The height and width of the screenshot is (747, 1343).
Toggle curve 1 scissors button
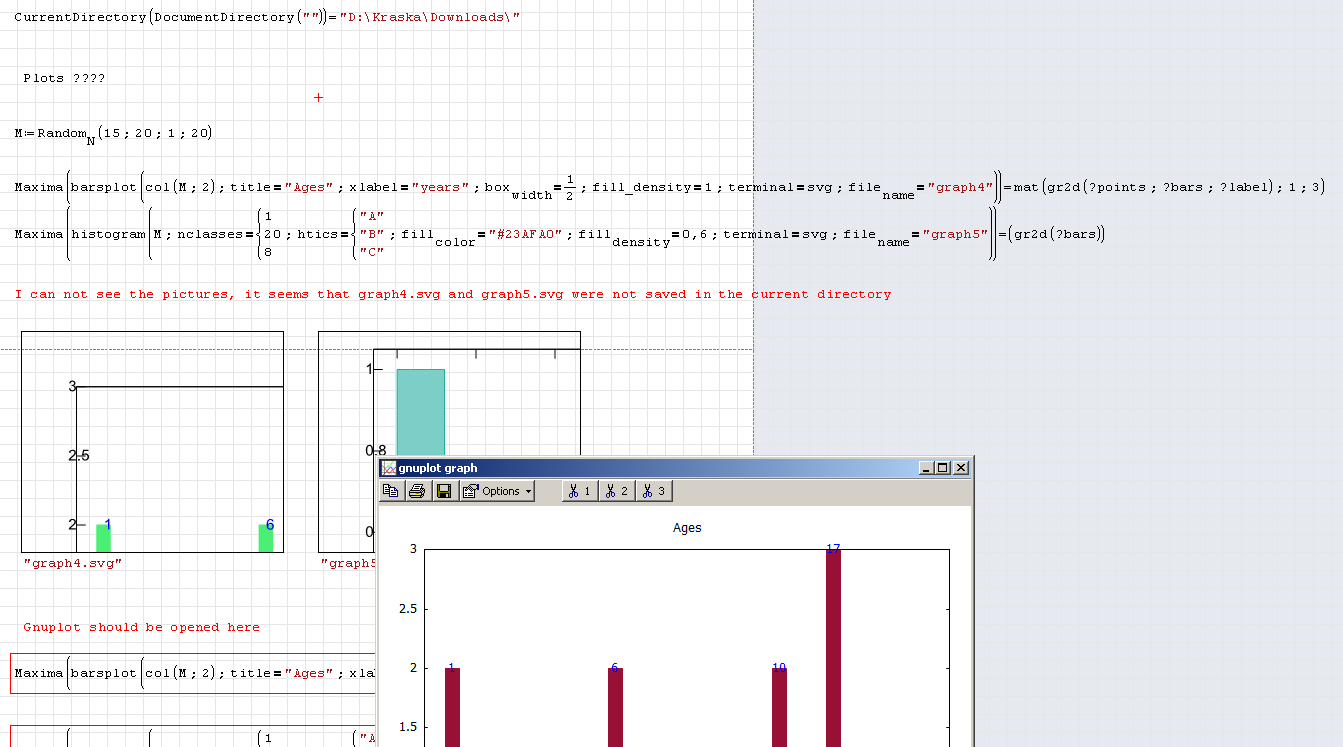pyautogui.click(x=580, y=491)
